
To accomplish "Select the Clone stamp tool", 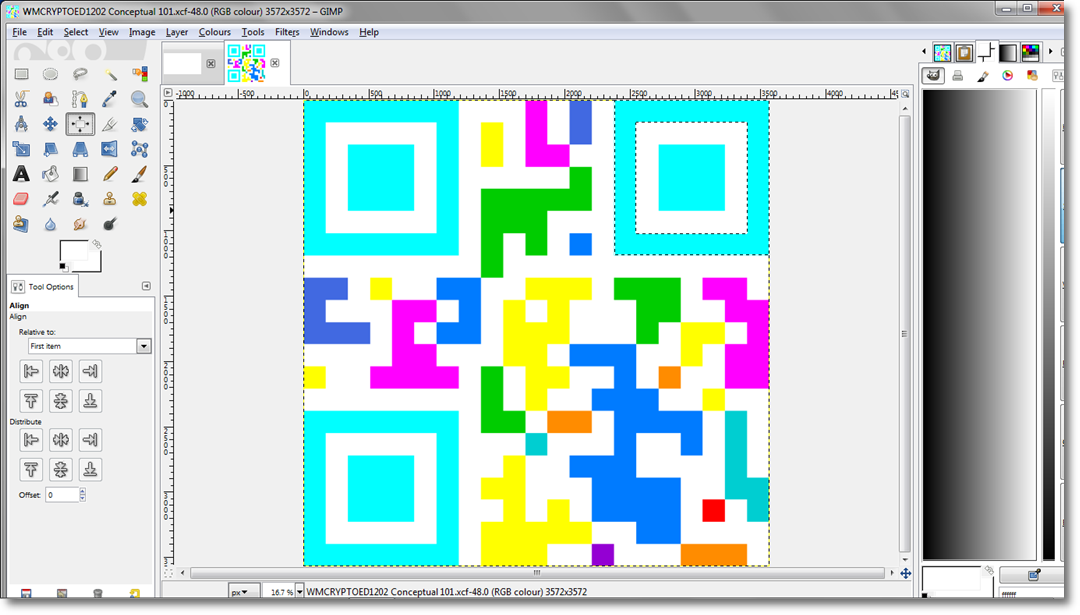I will click(x=110, y=199).
